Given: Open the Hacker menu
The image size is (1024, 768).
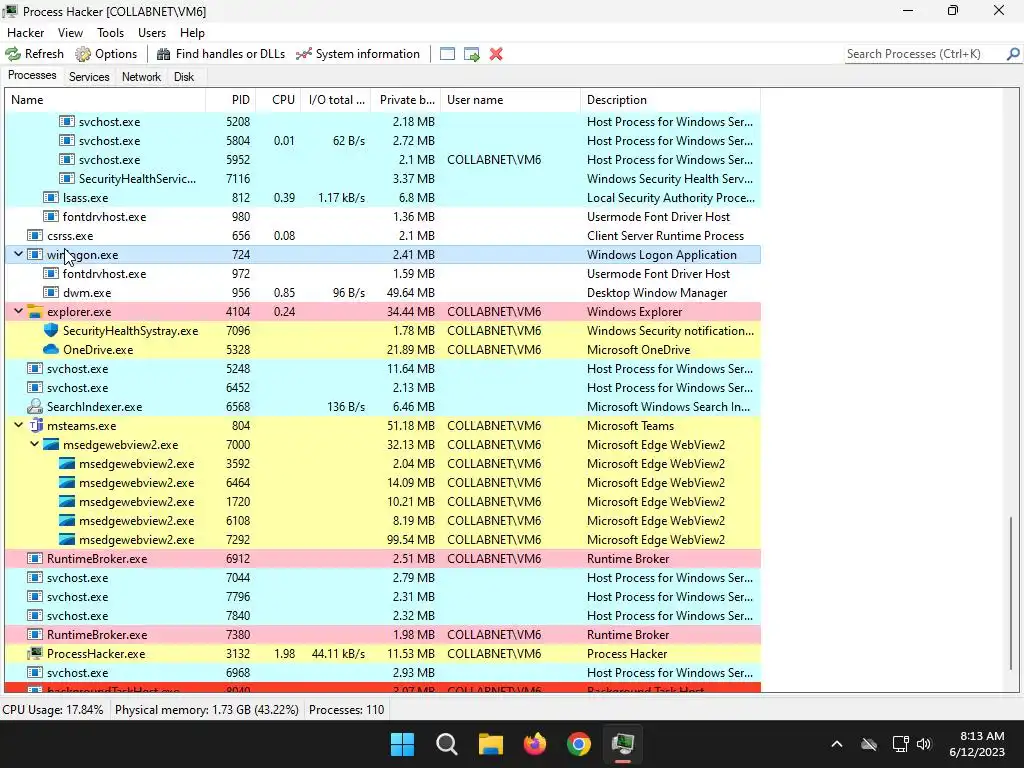Looking at the screenshot, I should pyautogui.click(x=25, y=33).
